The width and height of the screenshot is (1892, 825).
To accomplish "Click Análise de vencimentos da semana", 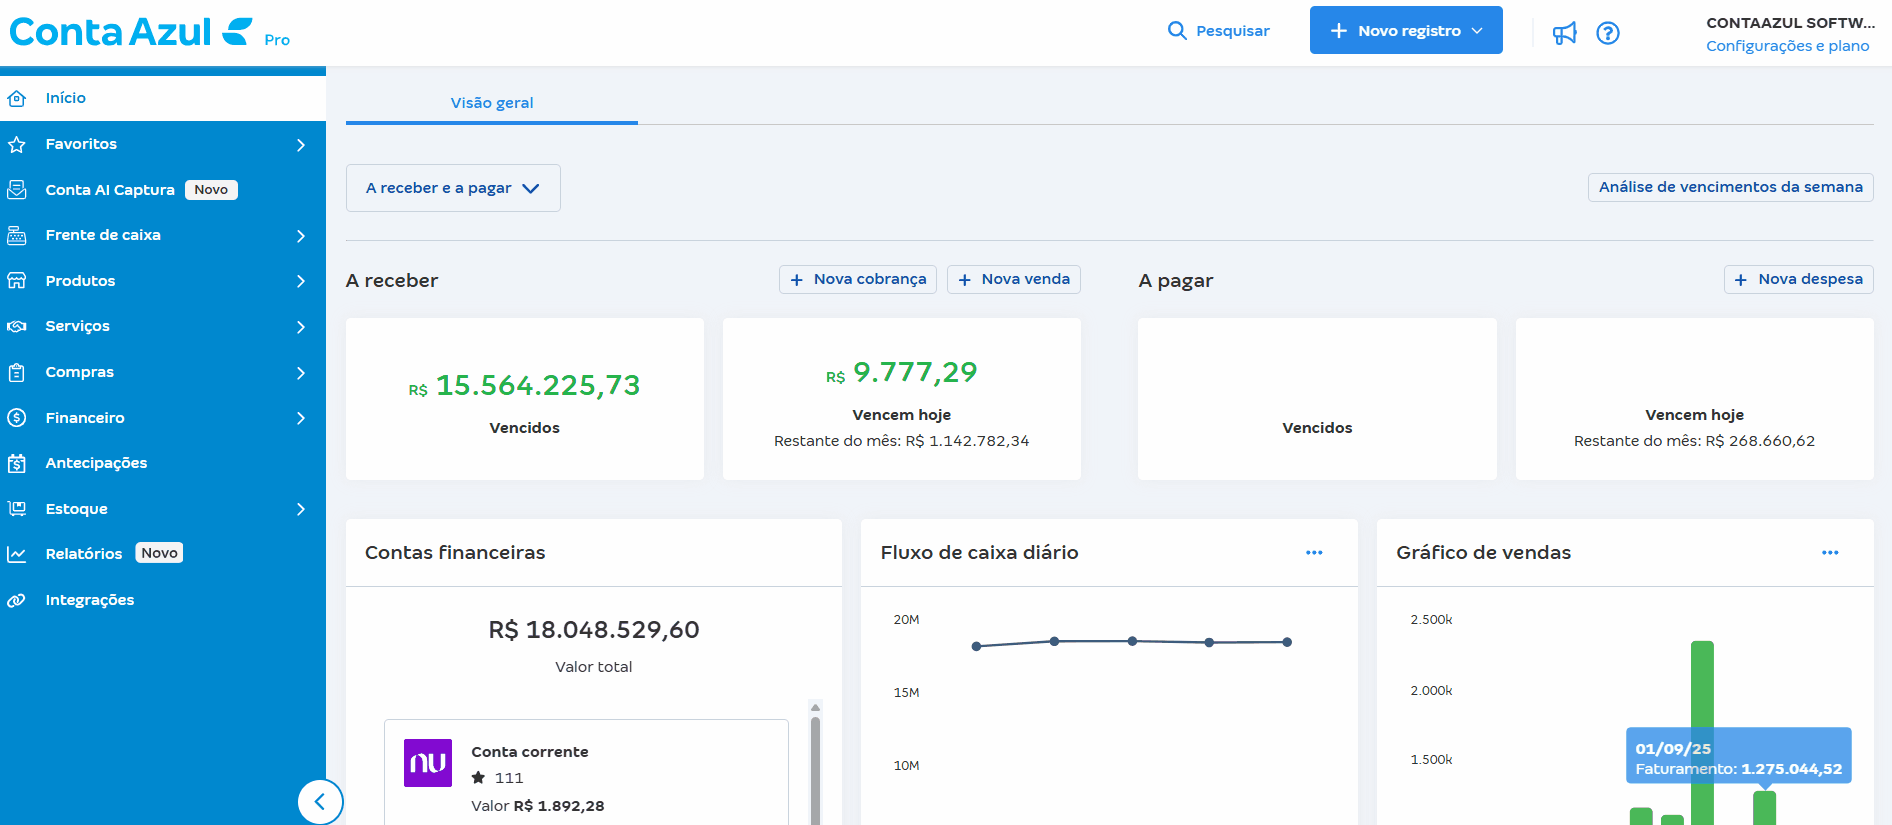I will [x=1730, y=187].
